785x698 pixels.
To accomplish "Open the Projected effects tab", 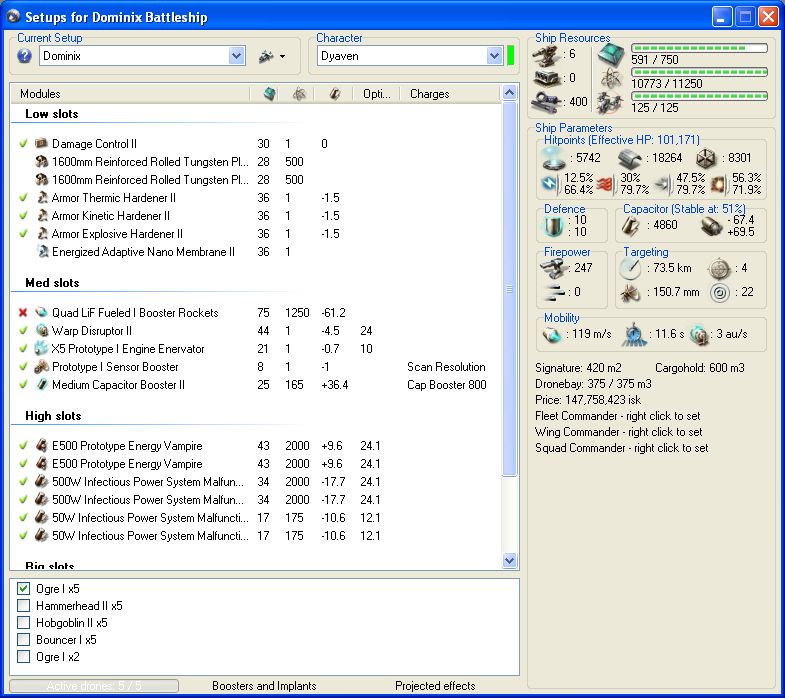I will tap(435, 686).
